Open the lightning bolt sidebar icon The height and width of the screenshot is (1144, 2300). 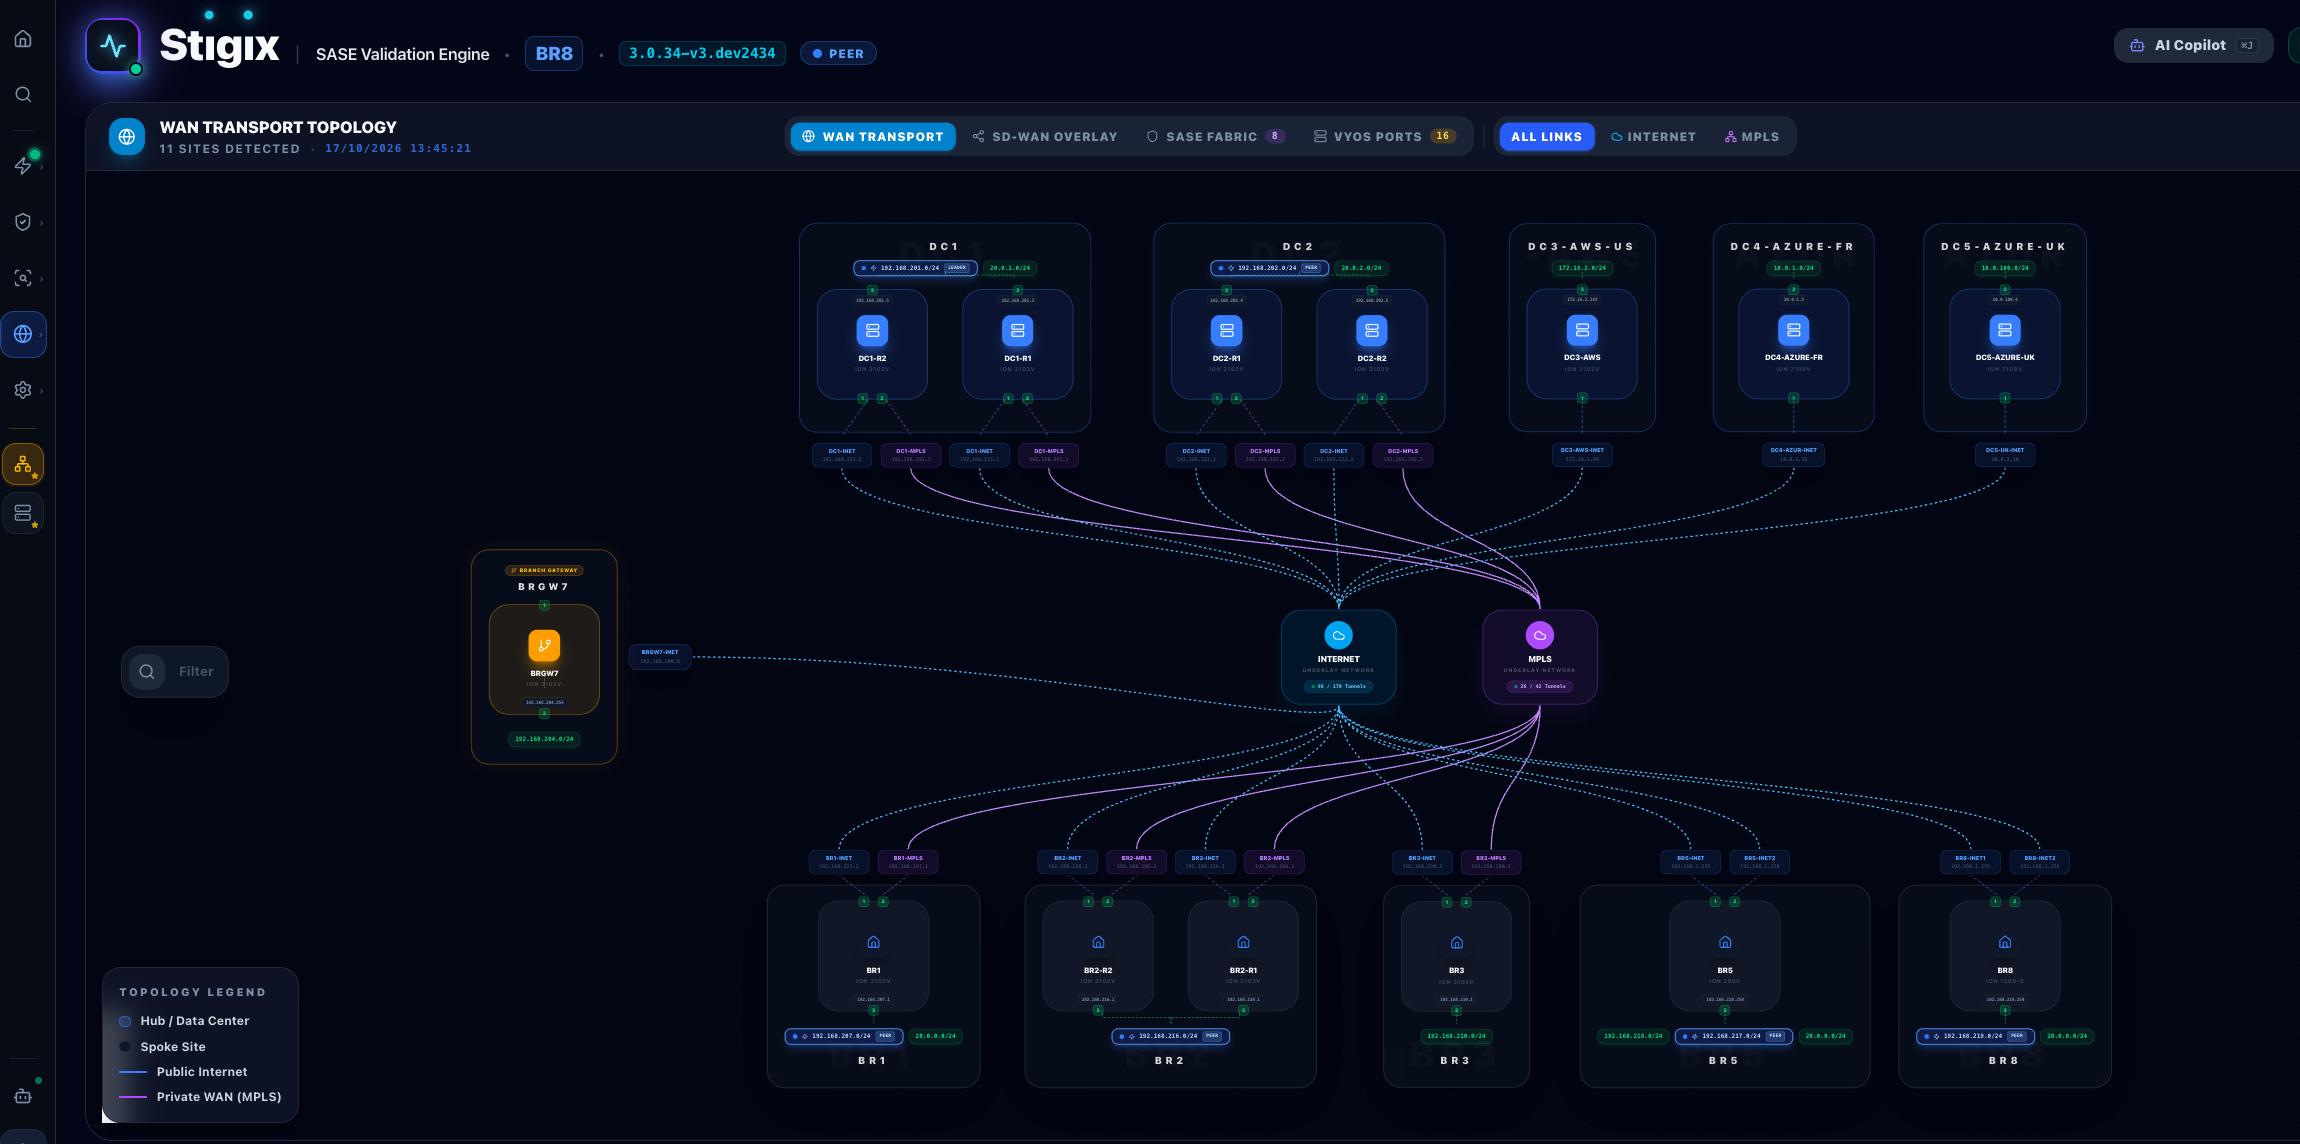pyautogui.click(x=23, y=166)
